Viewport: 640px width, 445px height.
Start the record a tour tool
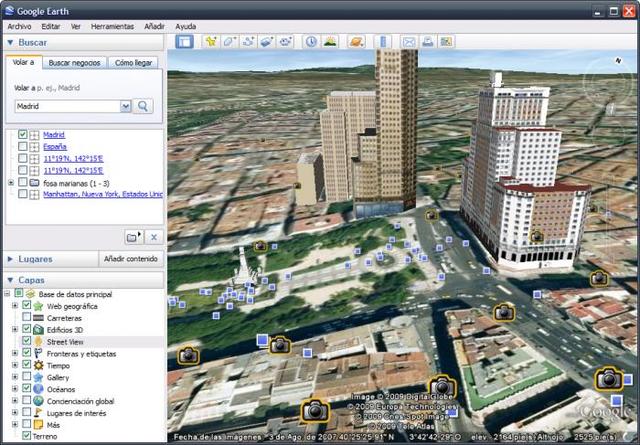coord(285,42)
